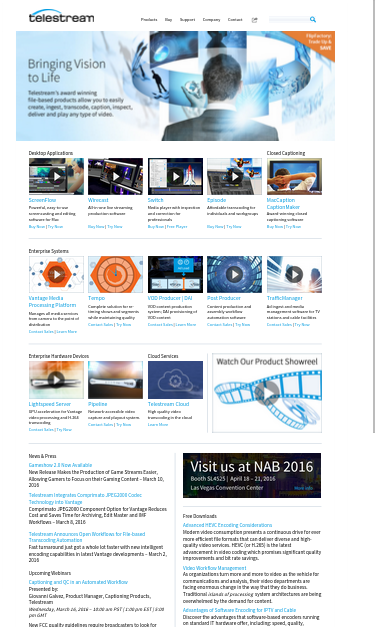375x627 pixels.
Task: Open the Contact menu
Action: 235,20
